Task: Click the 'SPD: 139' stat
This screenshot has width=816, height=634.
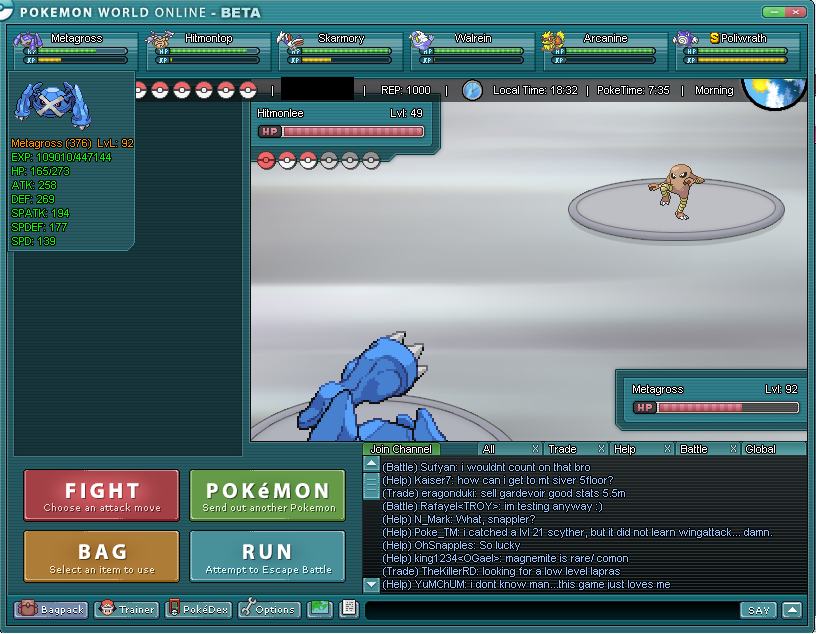Action: point(33,241)
